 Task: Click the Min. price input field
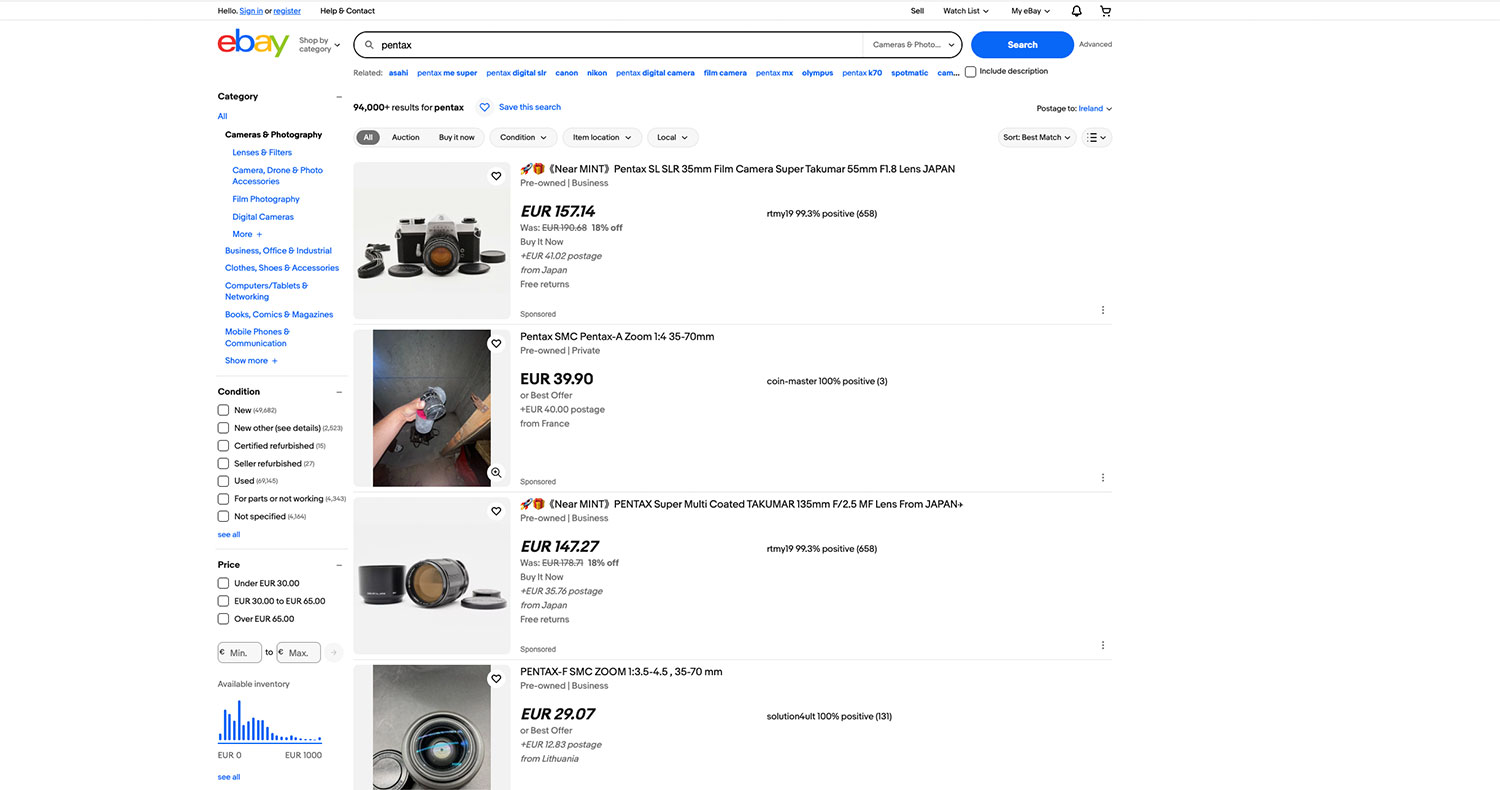click(241, 653)
